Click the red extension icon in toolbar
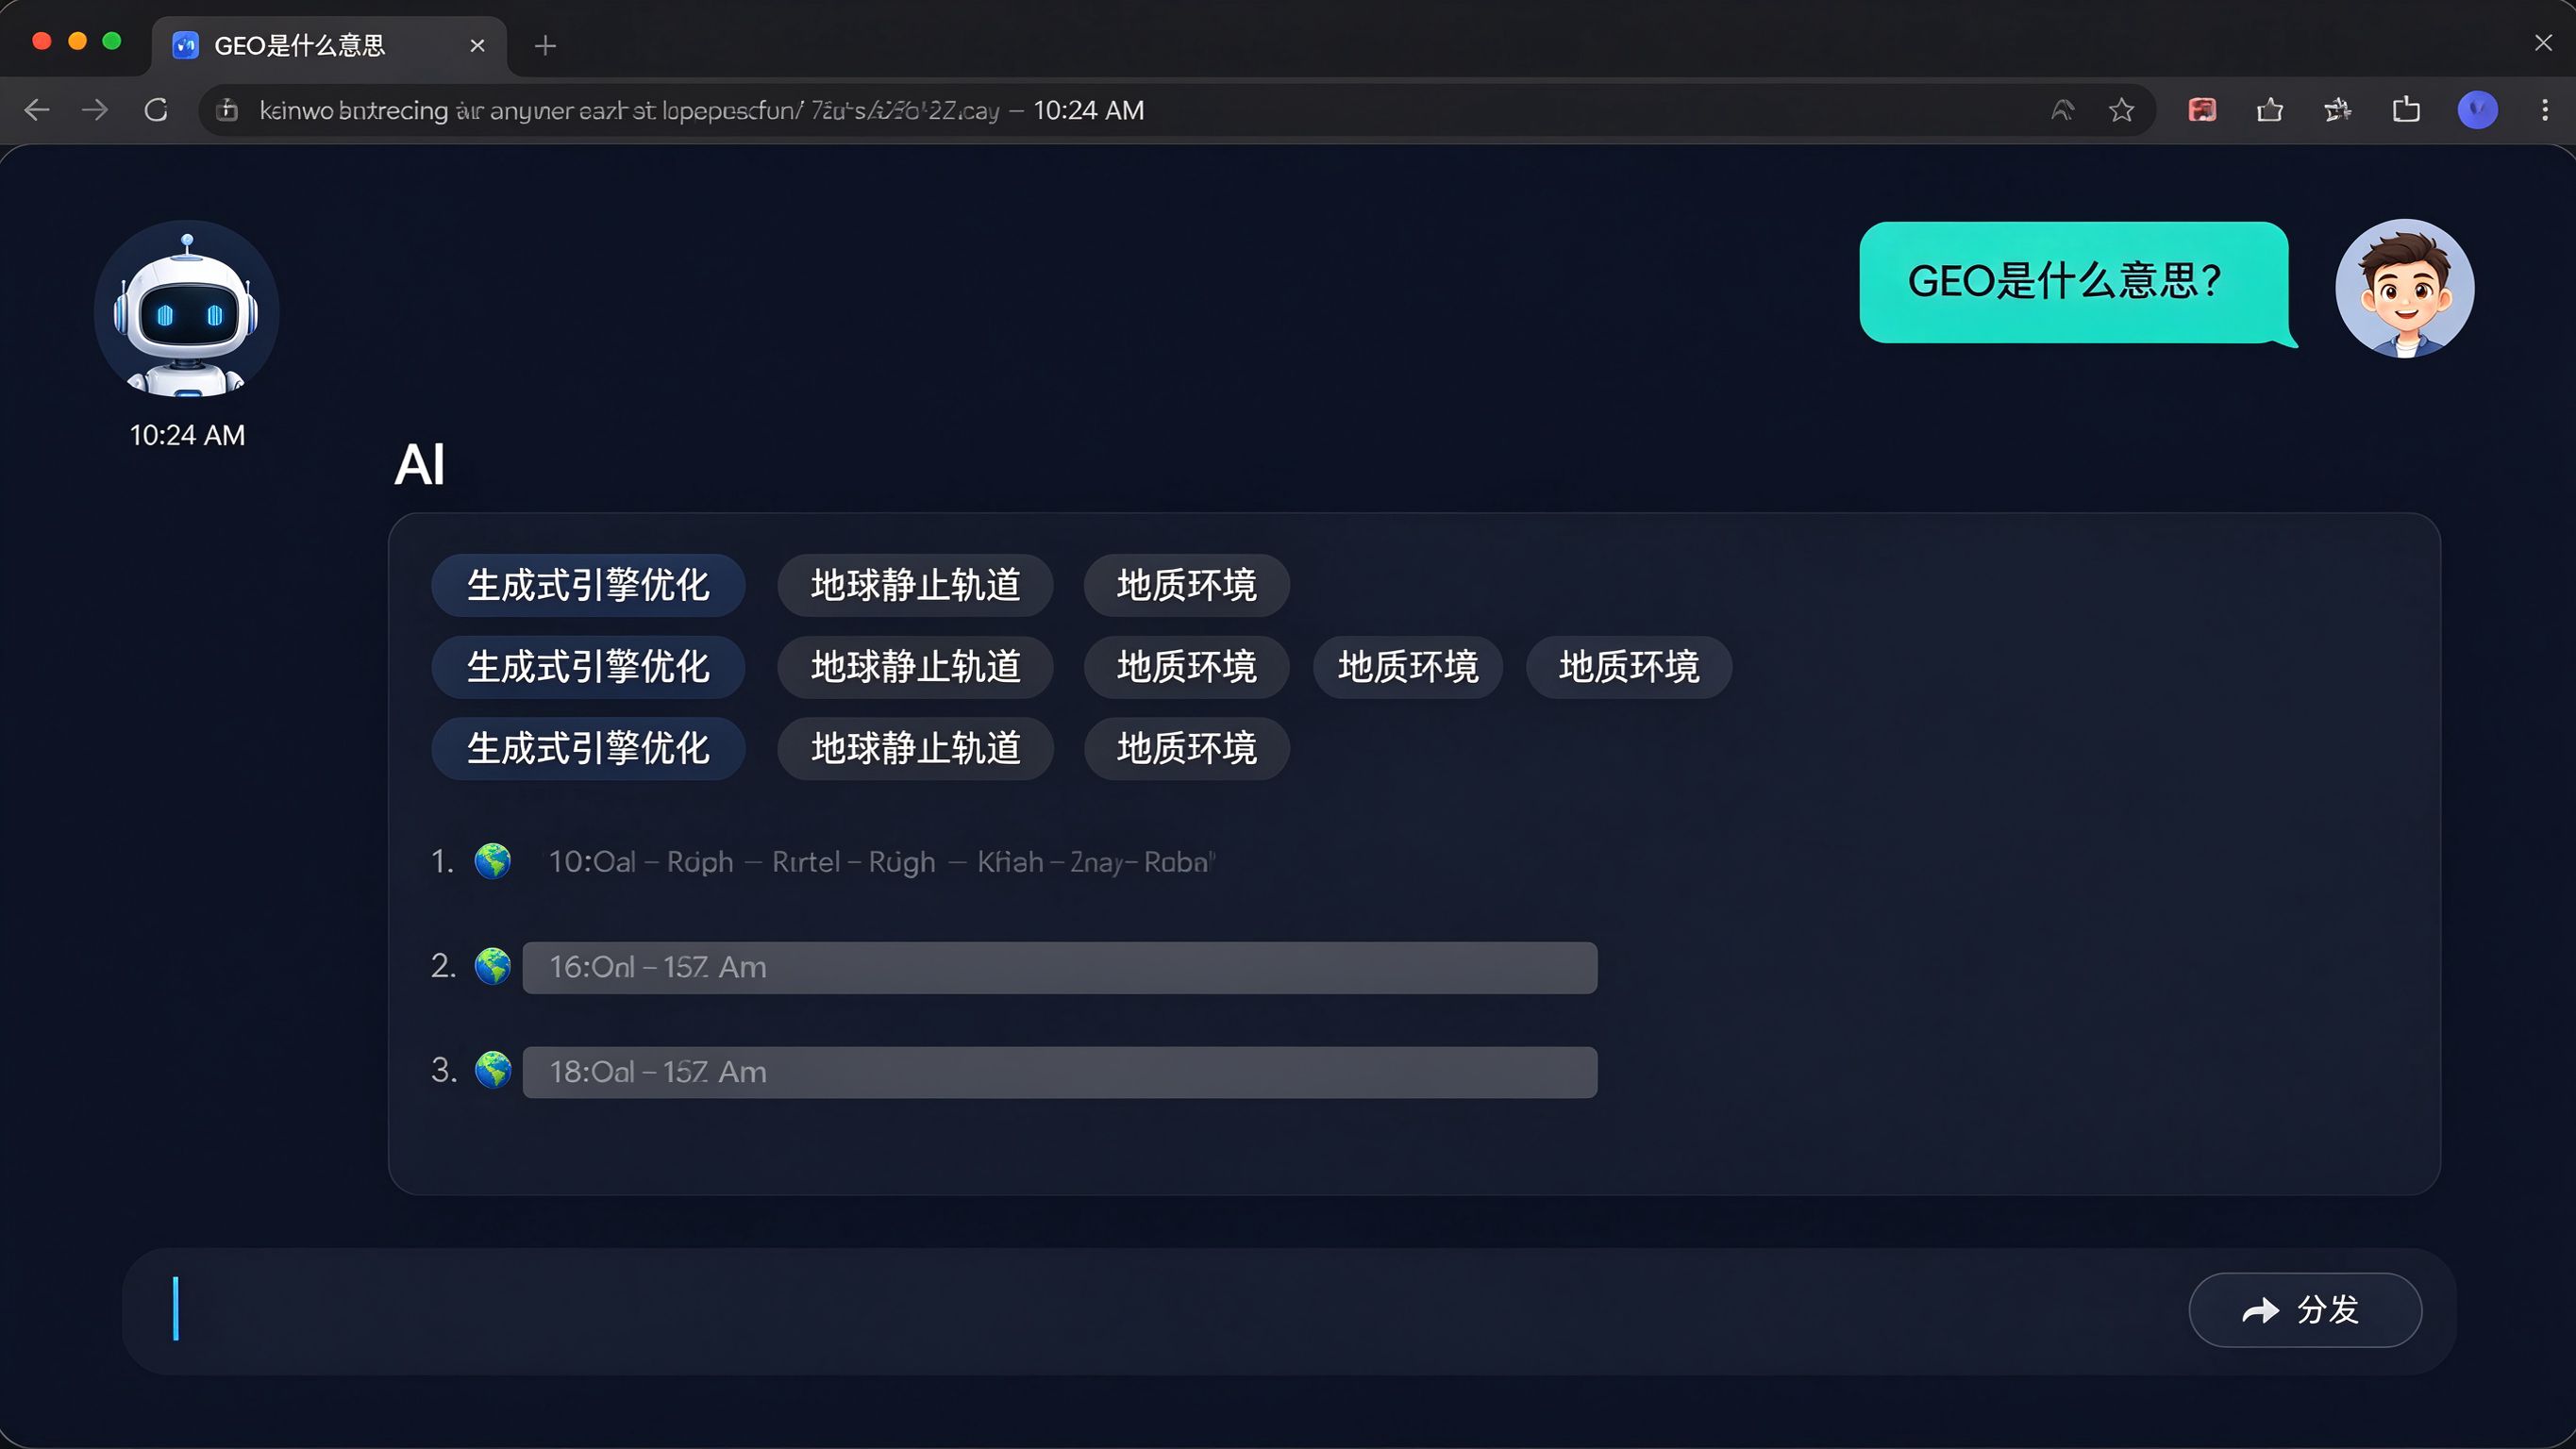 [2202, 110]
